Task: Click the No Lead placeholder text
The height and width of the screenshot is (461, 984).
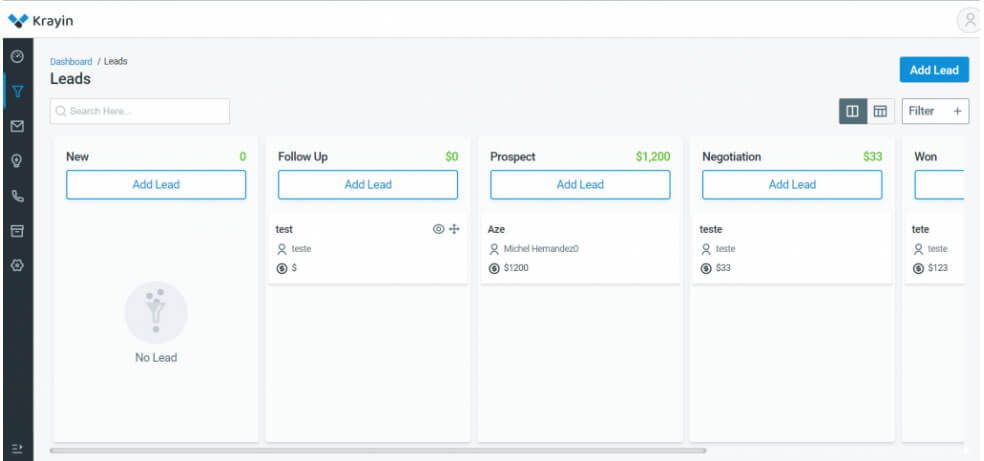Action: [x=156, y=358]
